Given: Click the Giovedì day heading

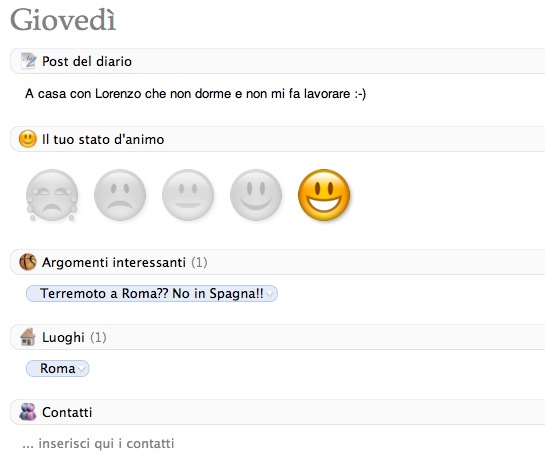Looking at the screenshot, I should click(63, 19).
